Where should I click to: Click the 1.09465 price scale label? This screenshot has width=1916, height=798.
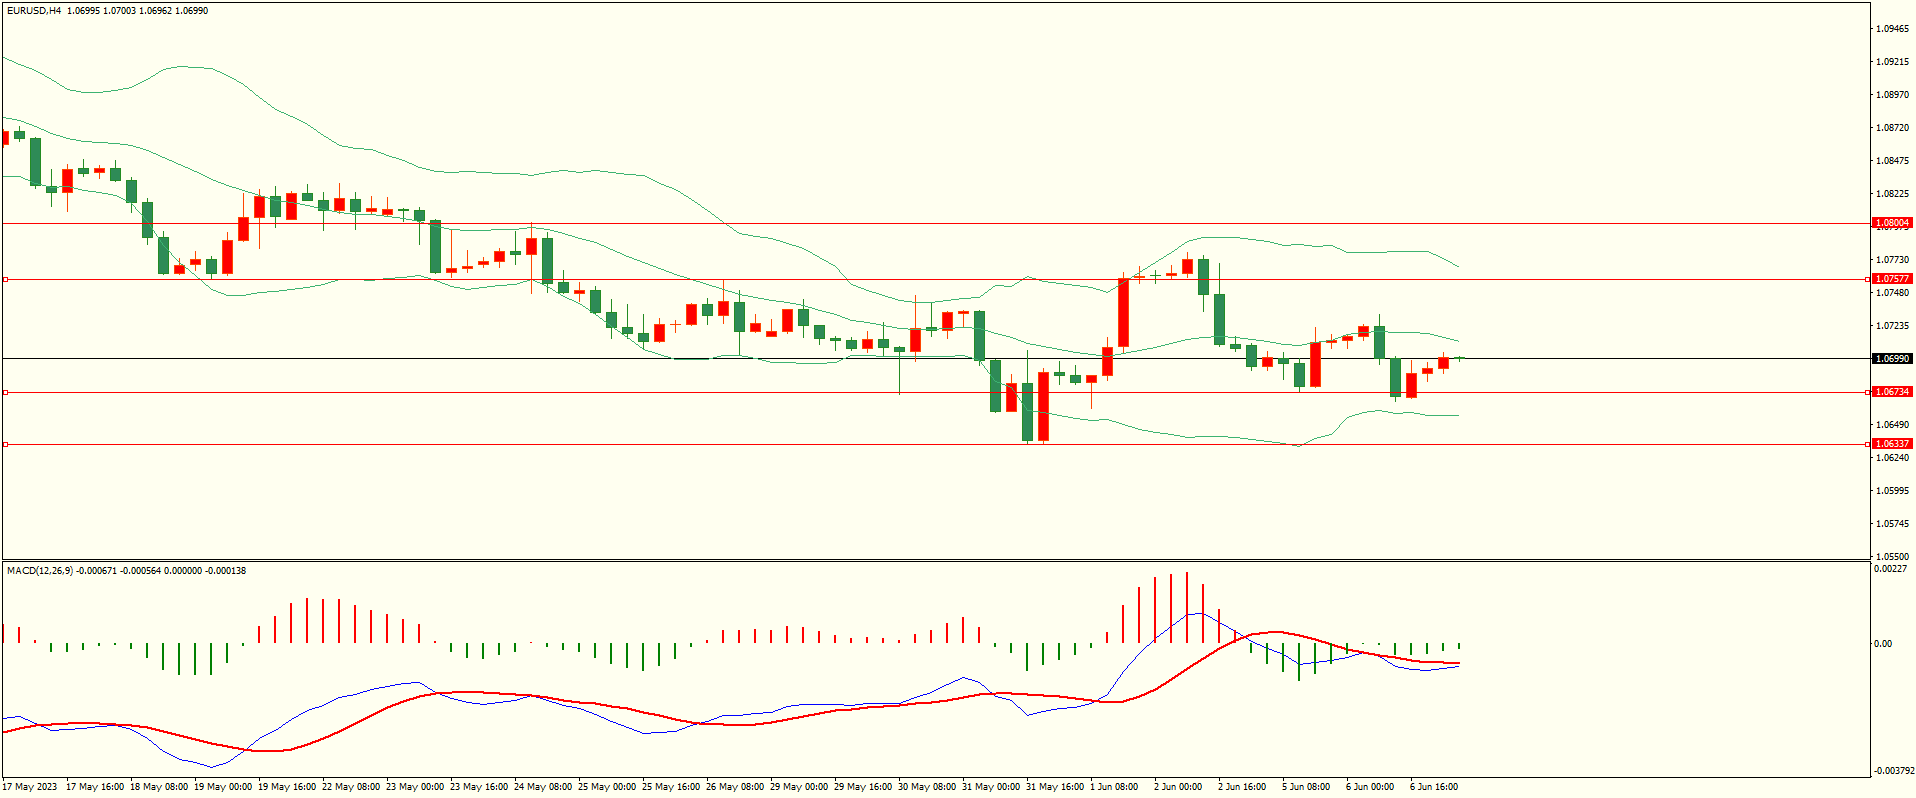[1893, 28]
